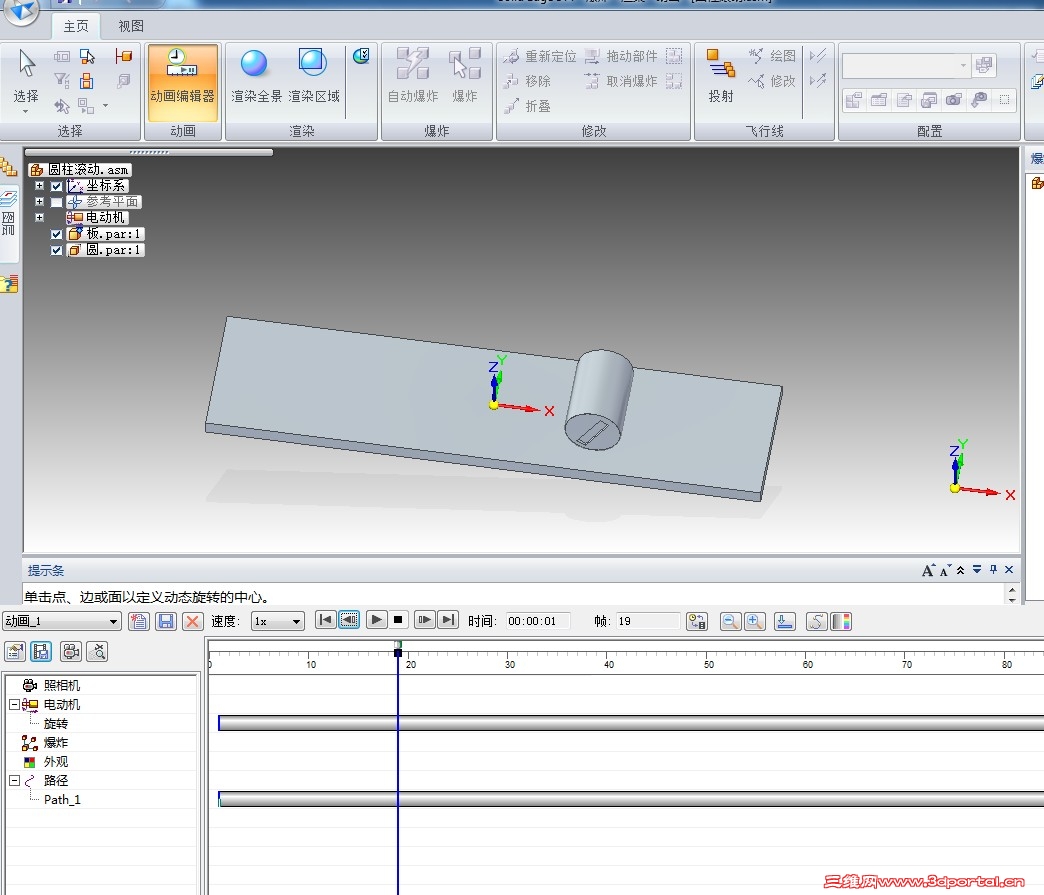The width and height of the screenshot is (1044, 895).
Task: Click the camera icon in 配置 group
Action: point(953,100)
